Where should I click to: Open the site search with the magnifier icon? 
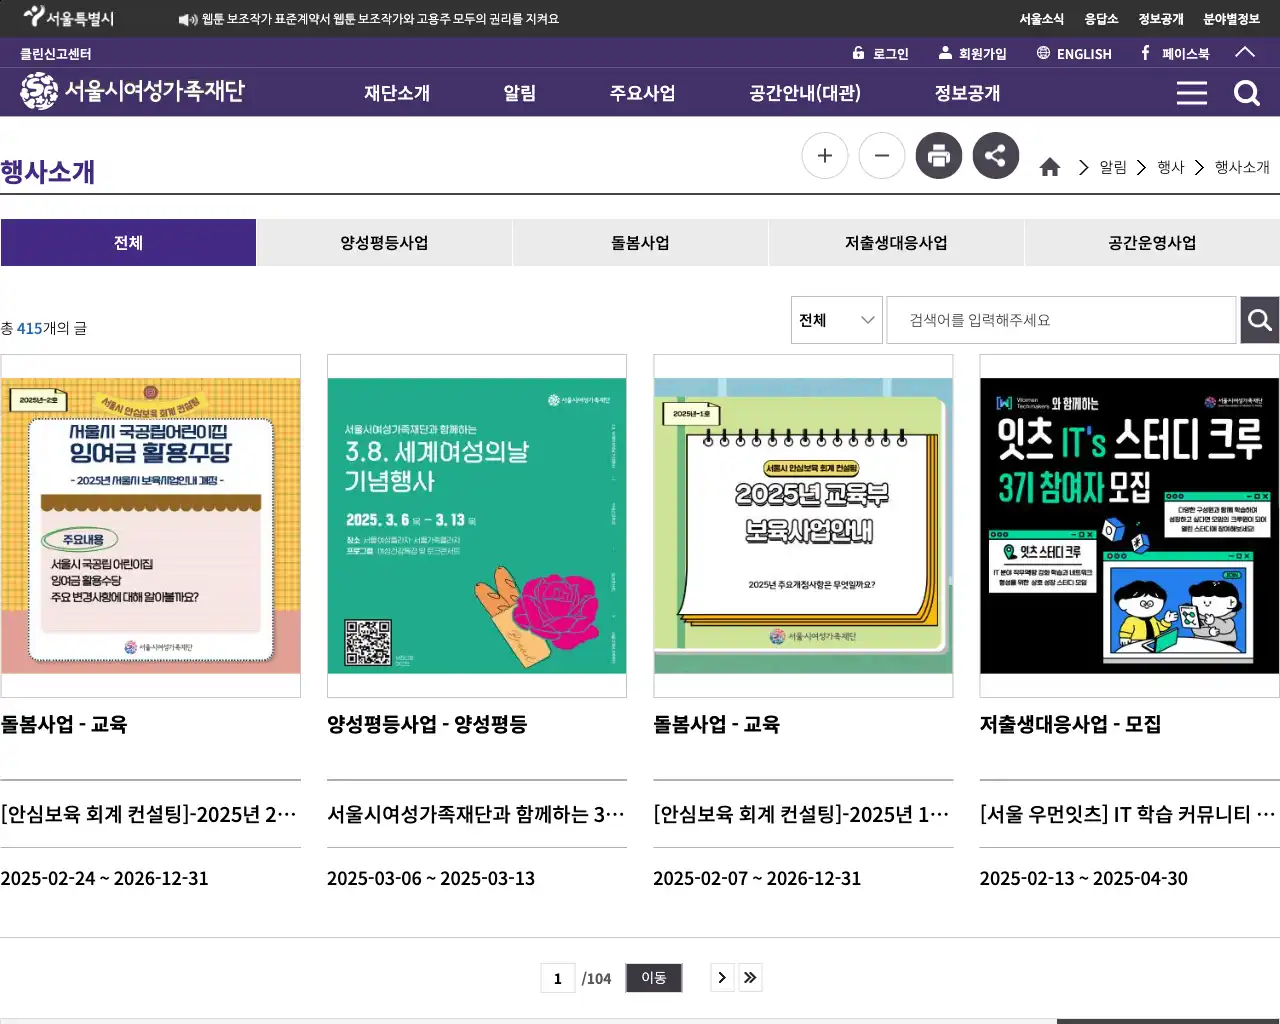[x=1247, y=92]
